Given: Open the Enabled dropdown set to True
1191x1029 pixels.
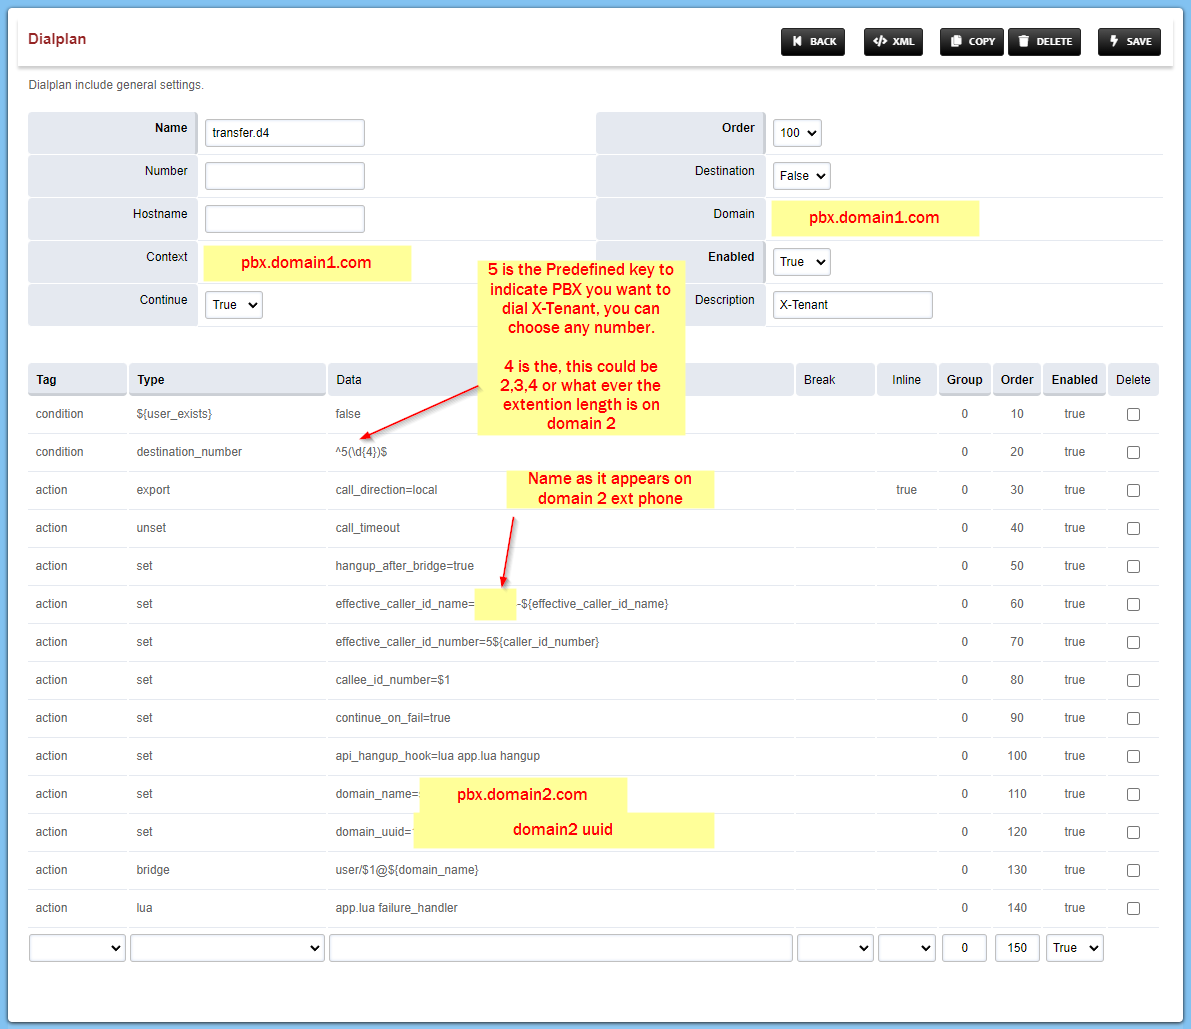Looking at the screenshot, I should pos(801,261).
